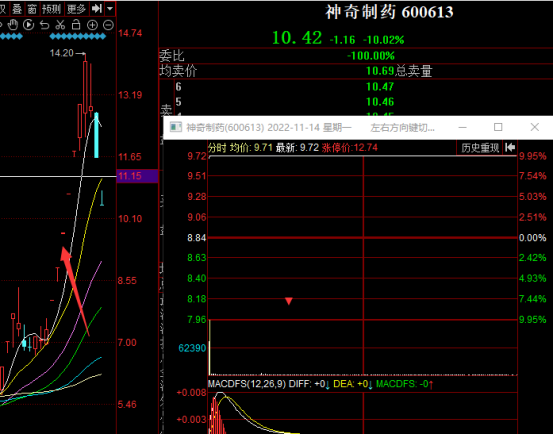Click the 神奇制药 600613 stock title
The width and height of the screenshot is (554, 435).
click(x=389, y=12)
